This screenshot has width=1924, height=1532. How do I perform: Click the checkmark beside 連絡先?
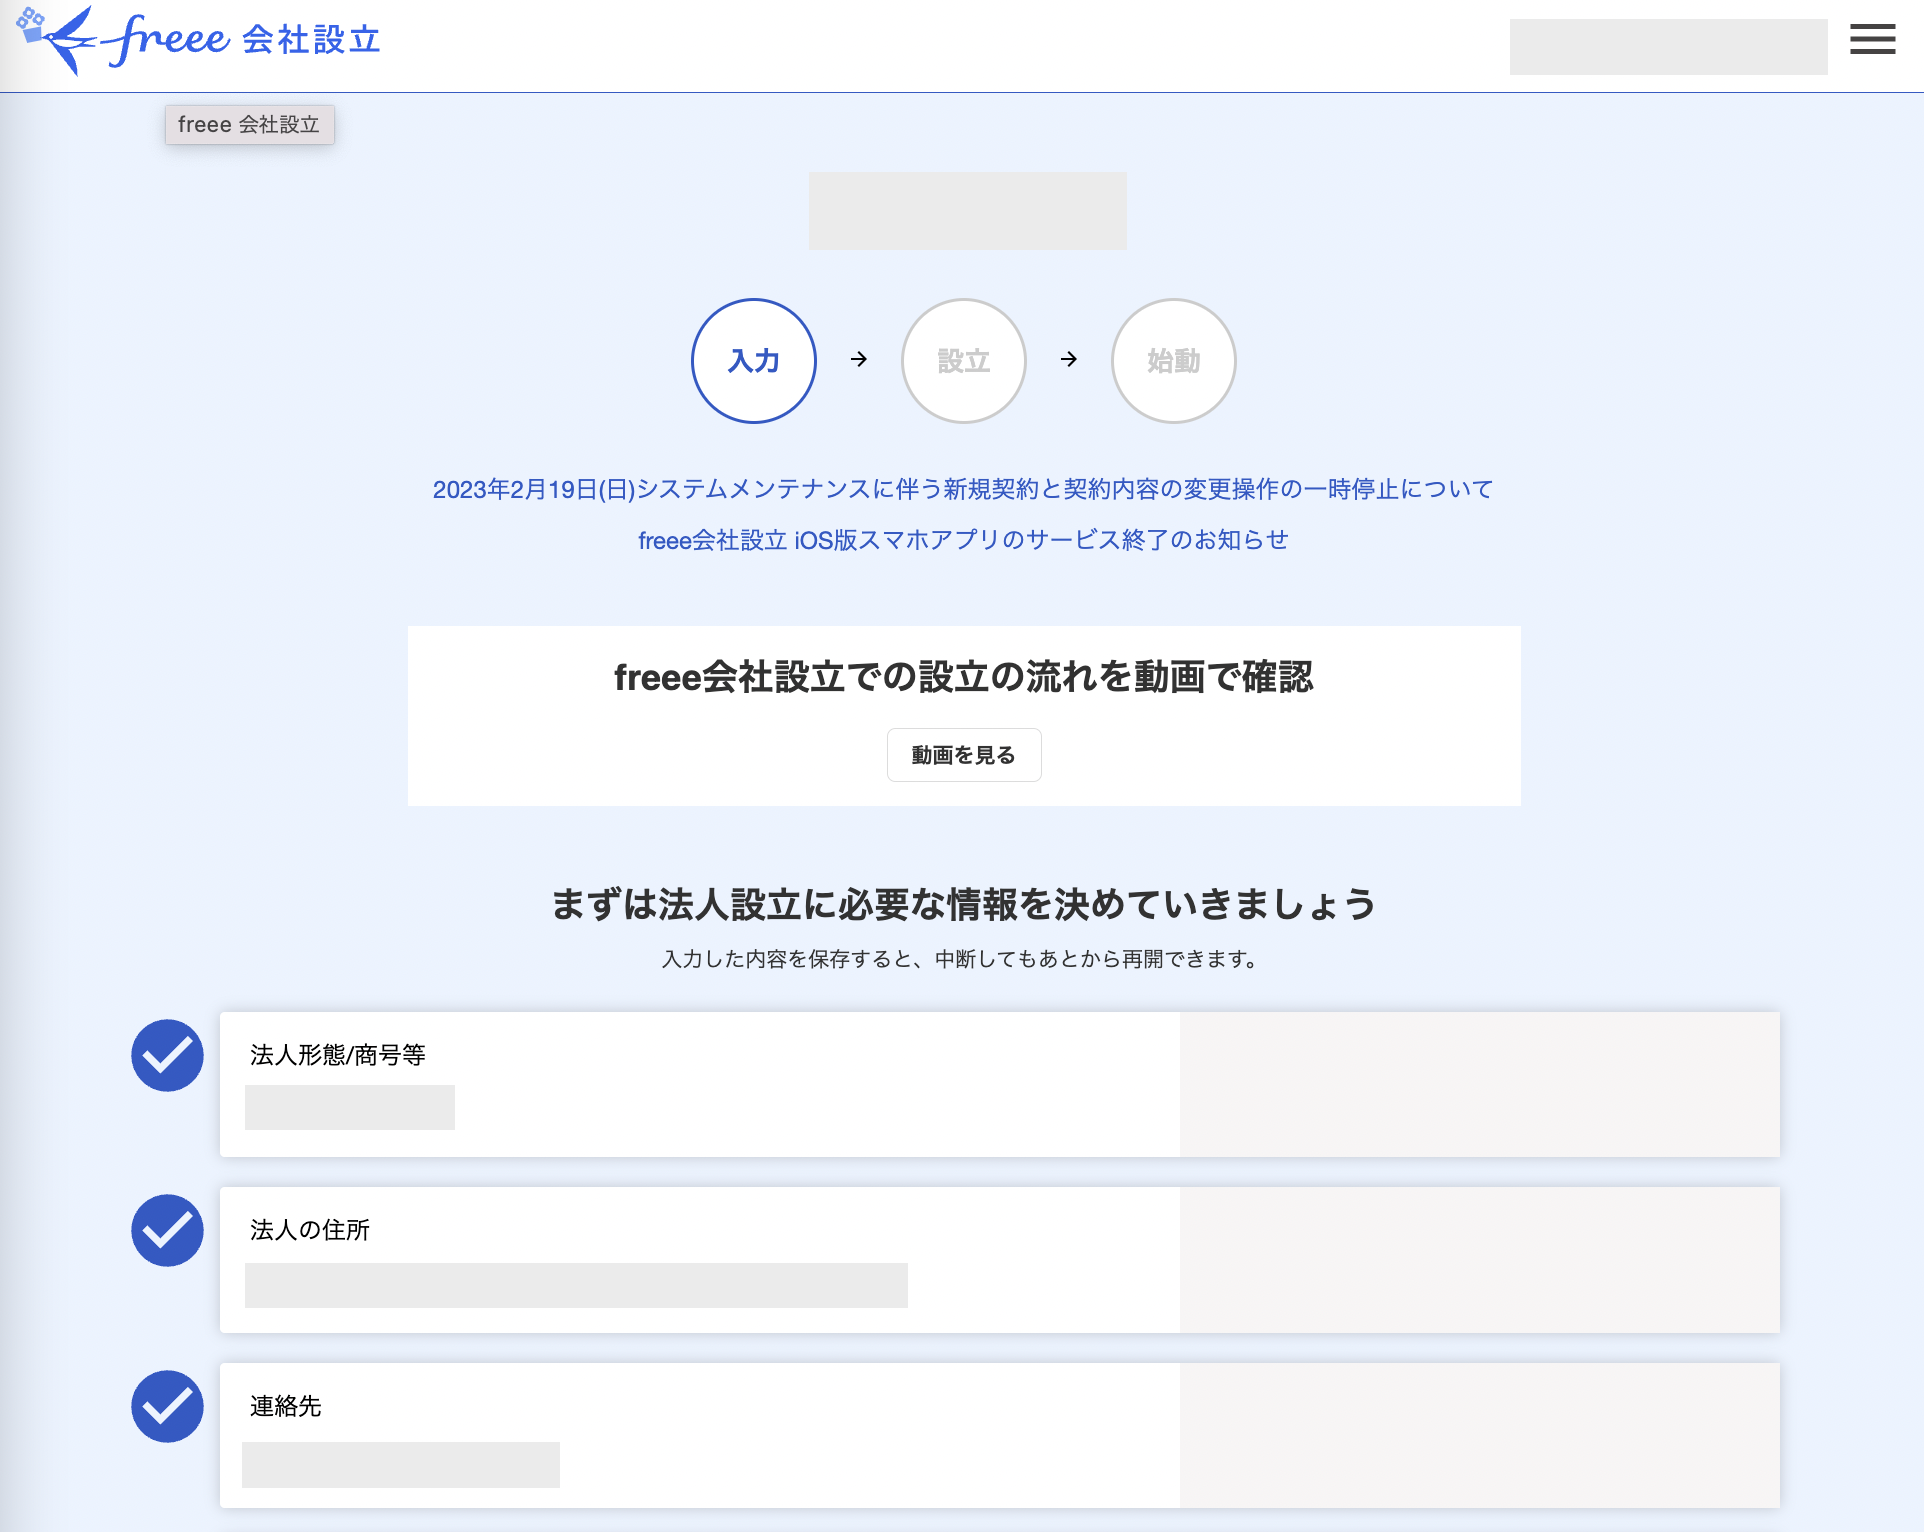coord(168,1406)
